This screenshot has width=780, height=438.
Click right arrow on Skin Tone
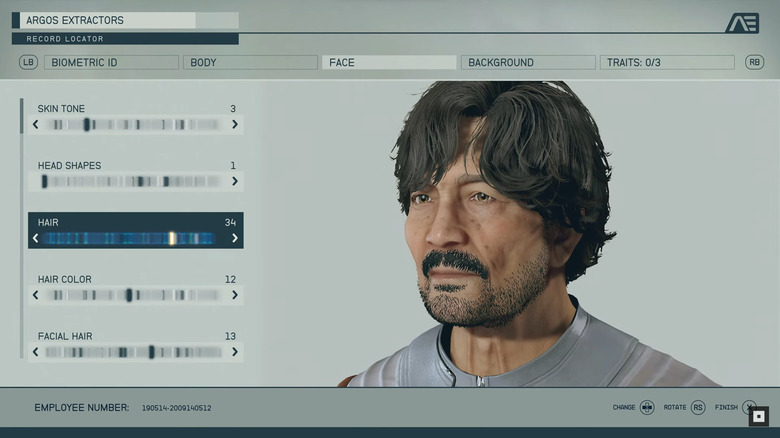point(235,125)
